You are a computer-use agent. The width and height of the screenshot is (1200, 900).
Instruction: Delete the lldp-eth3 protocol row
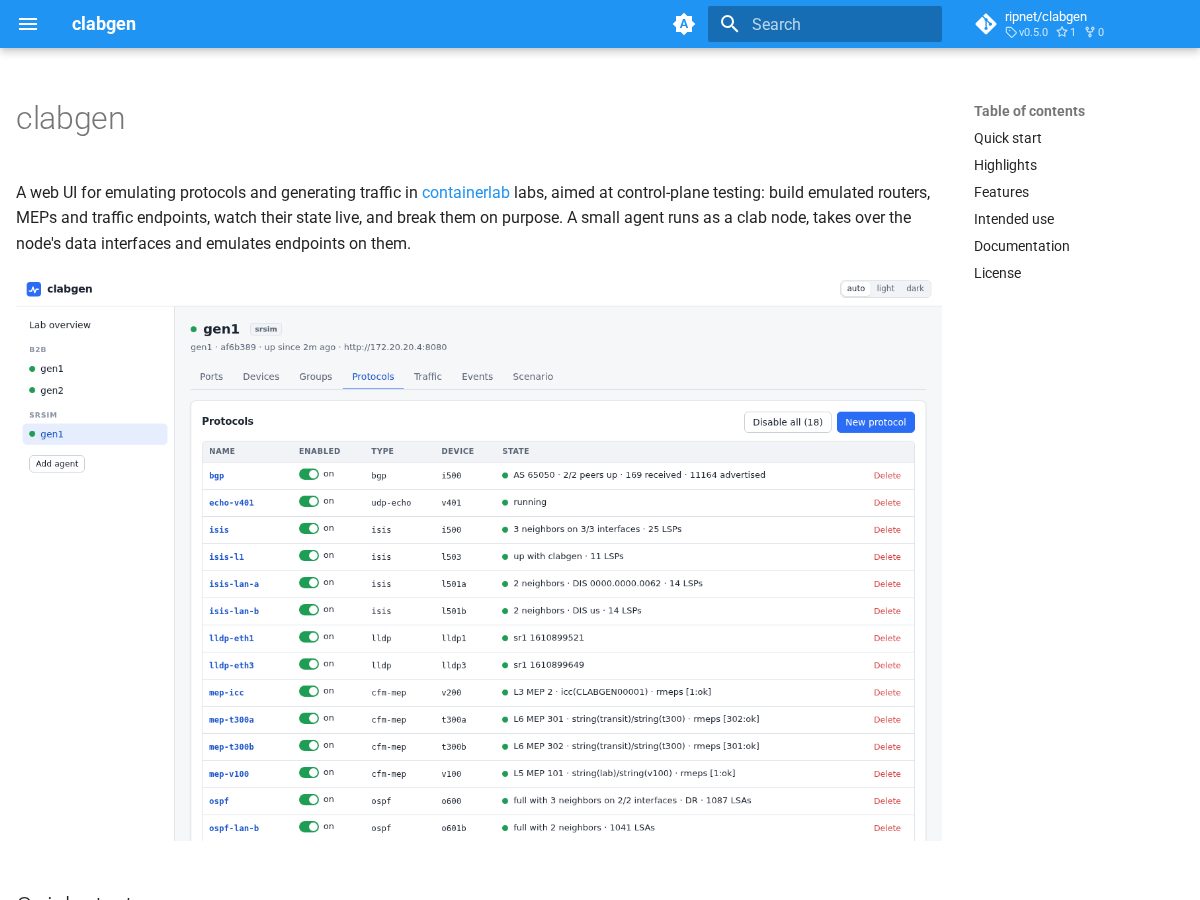pos(887,665)
